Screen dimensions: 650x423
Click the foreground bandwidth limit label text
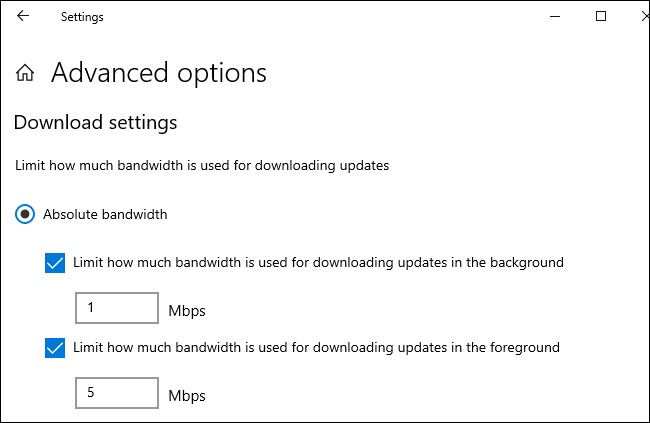tap(316, 348)
